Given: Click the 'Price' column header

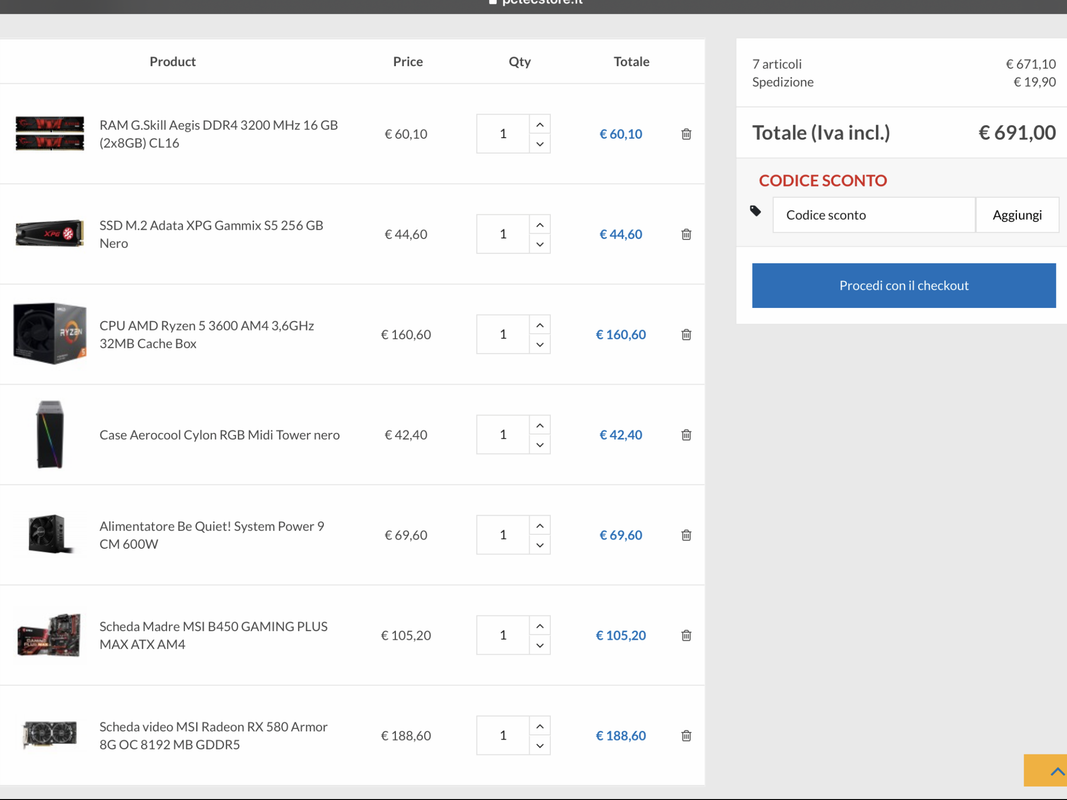Looking at the screenshot, I should 408,61.
